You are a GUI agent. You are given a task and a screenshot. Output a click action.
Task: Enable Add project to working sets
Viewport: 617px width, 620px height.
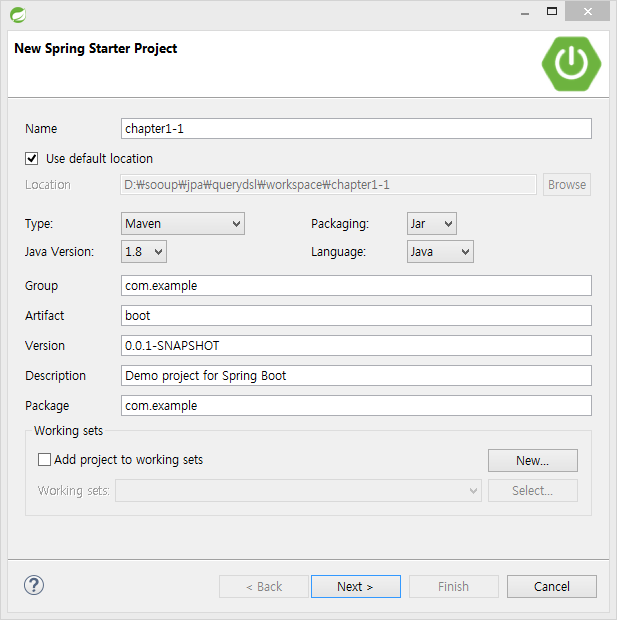click(44, 459)
